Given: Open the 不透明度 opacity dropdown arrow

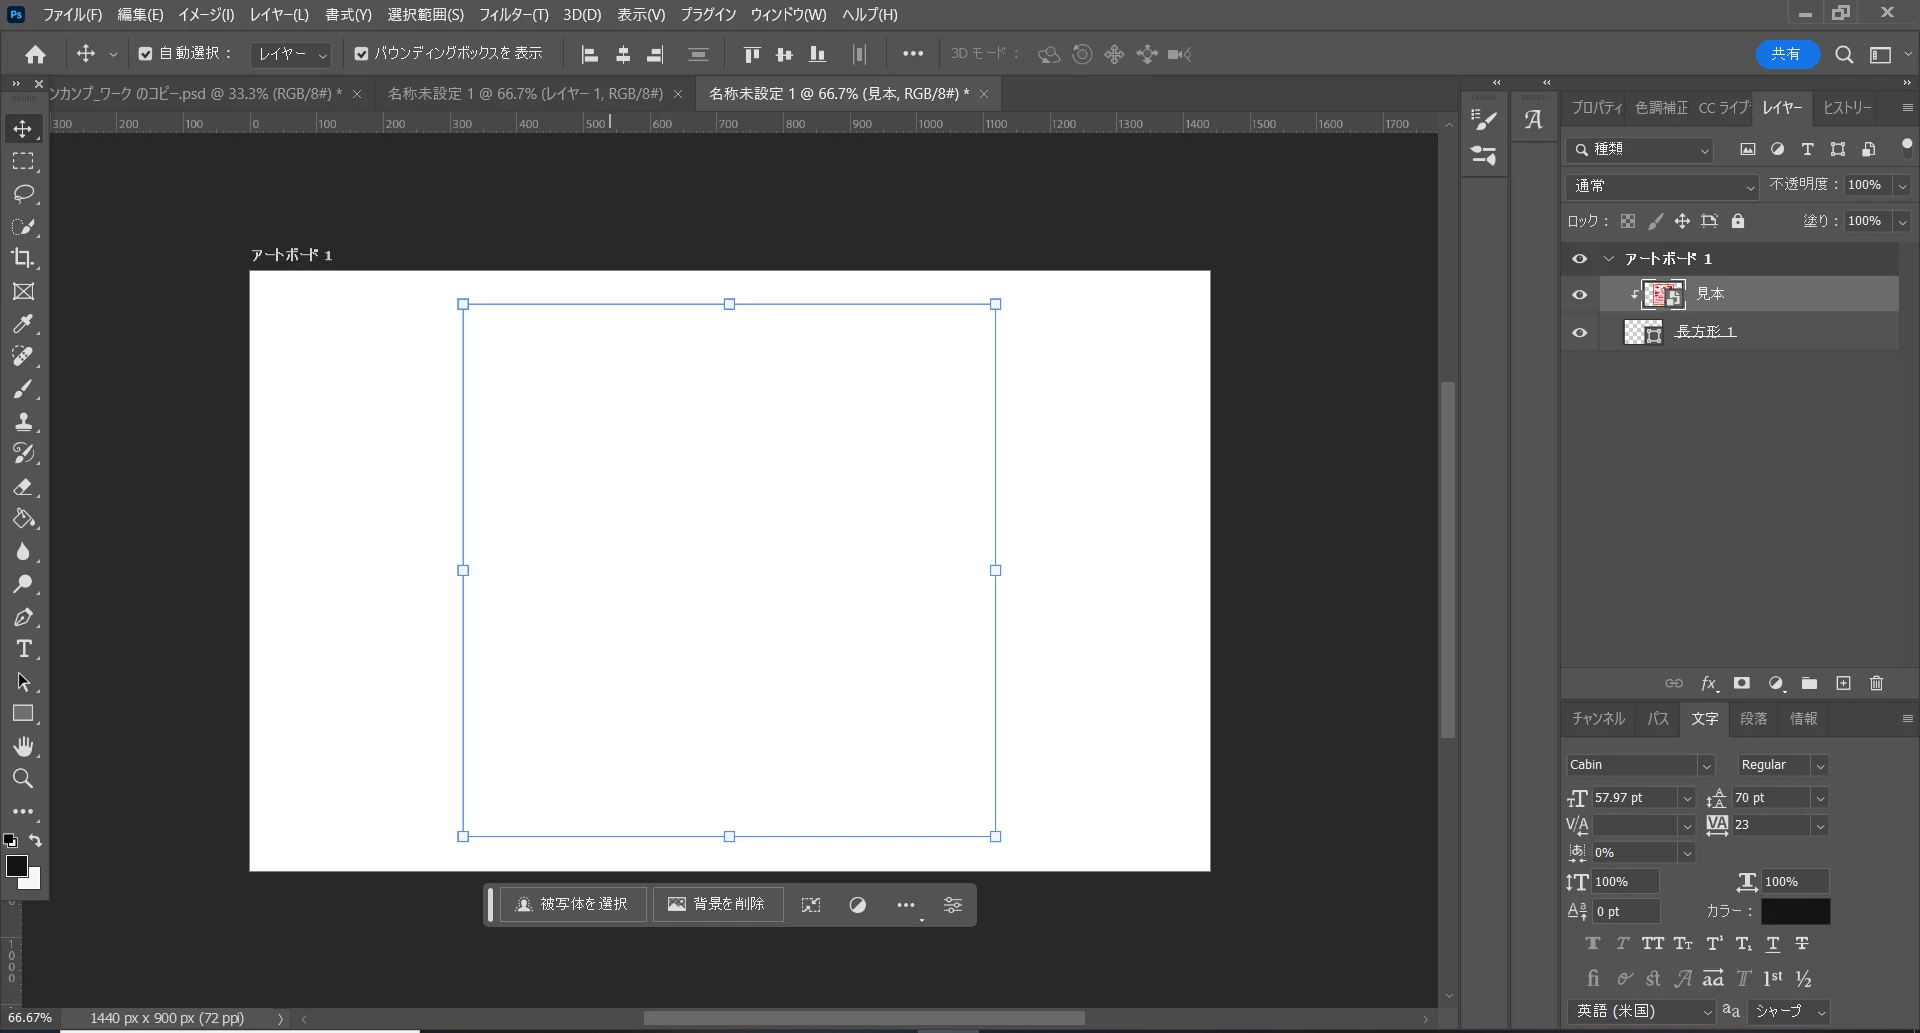Looking at the screenshot, I should (x=1902, y=185).
